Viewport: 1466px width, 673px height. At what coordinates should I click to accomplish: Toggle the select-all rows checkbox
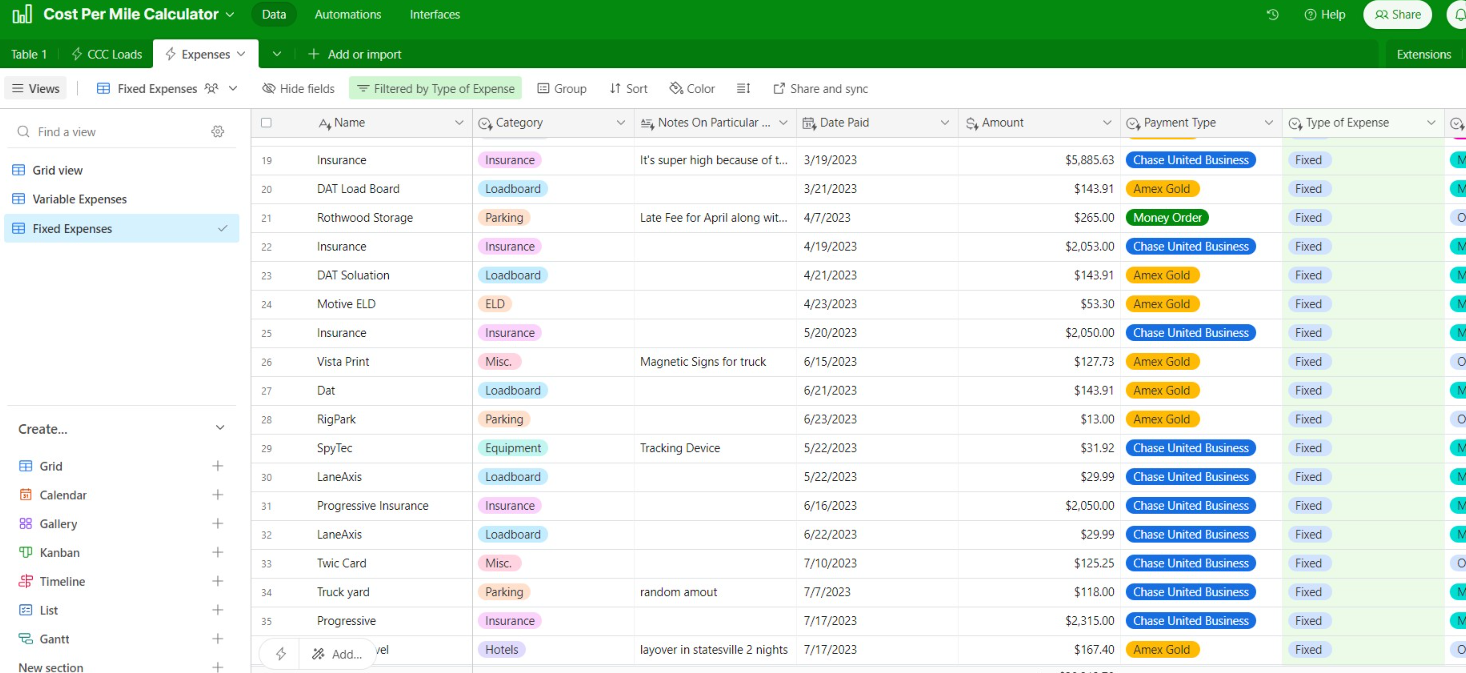pyautogui.click(x=266, y=123)
